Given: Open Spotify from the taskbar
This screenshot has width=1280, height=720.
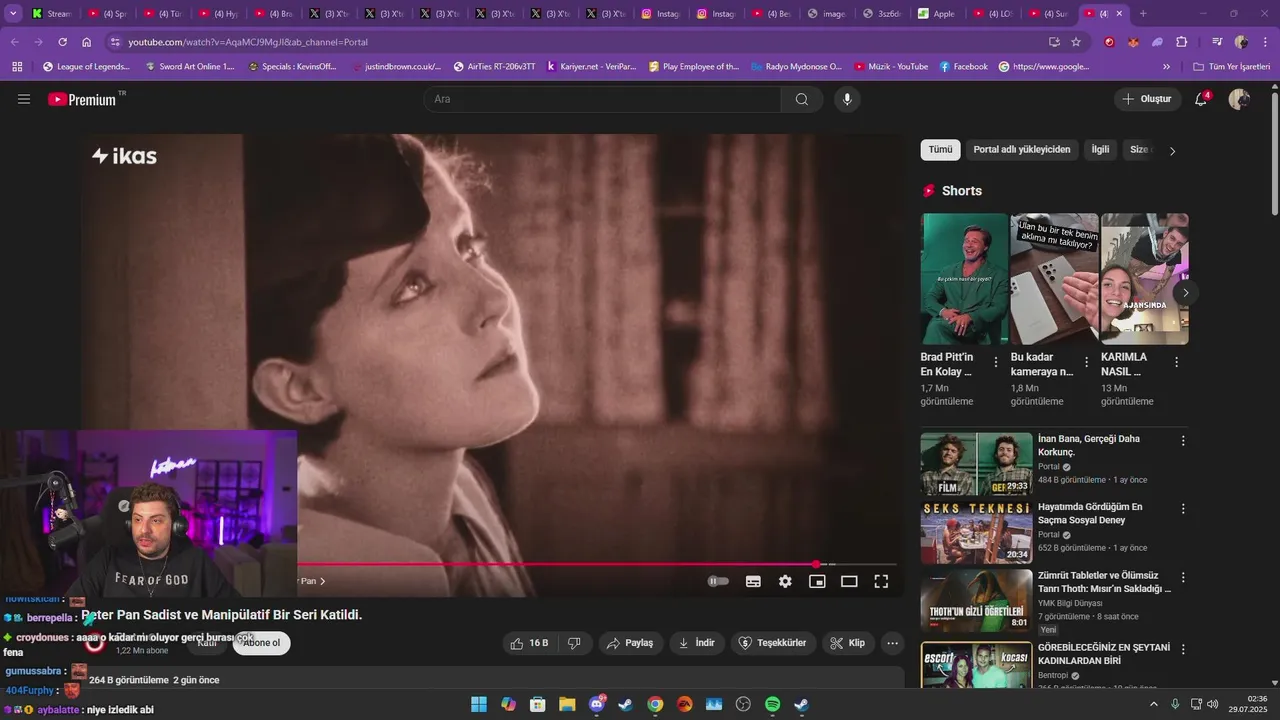Looking at the screenshot, I should [772, 704].
